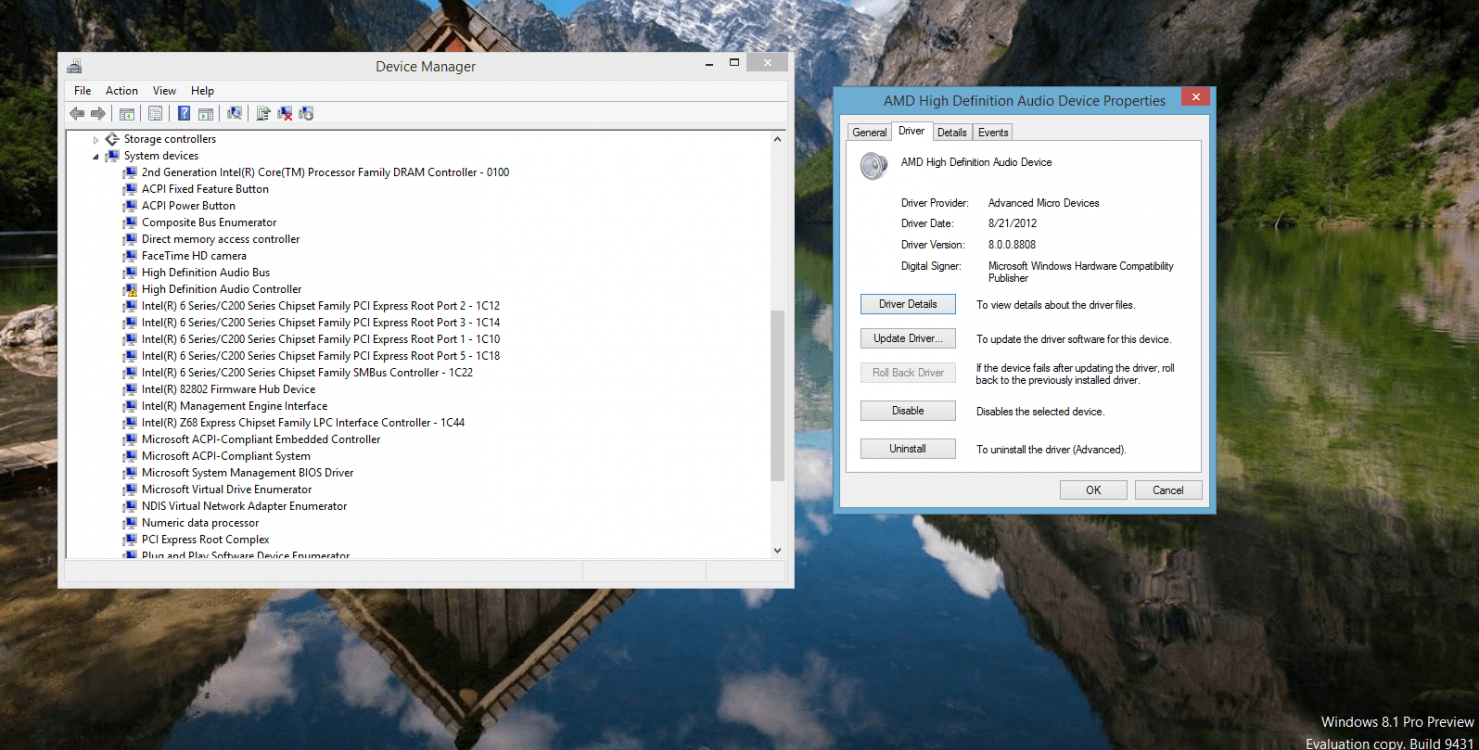The height and width of the screenshot is (750, 1479).
Task: Select the Driver tab
Action: (x=911, y=131)
